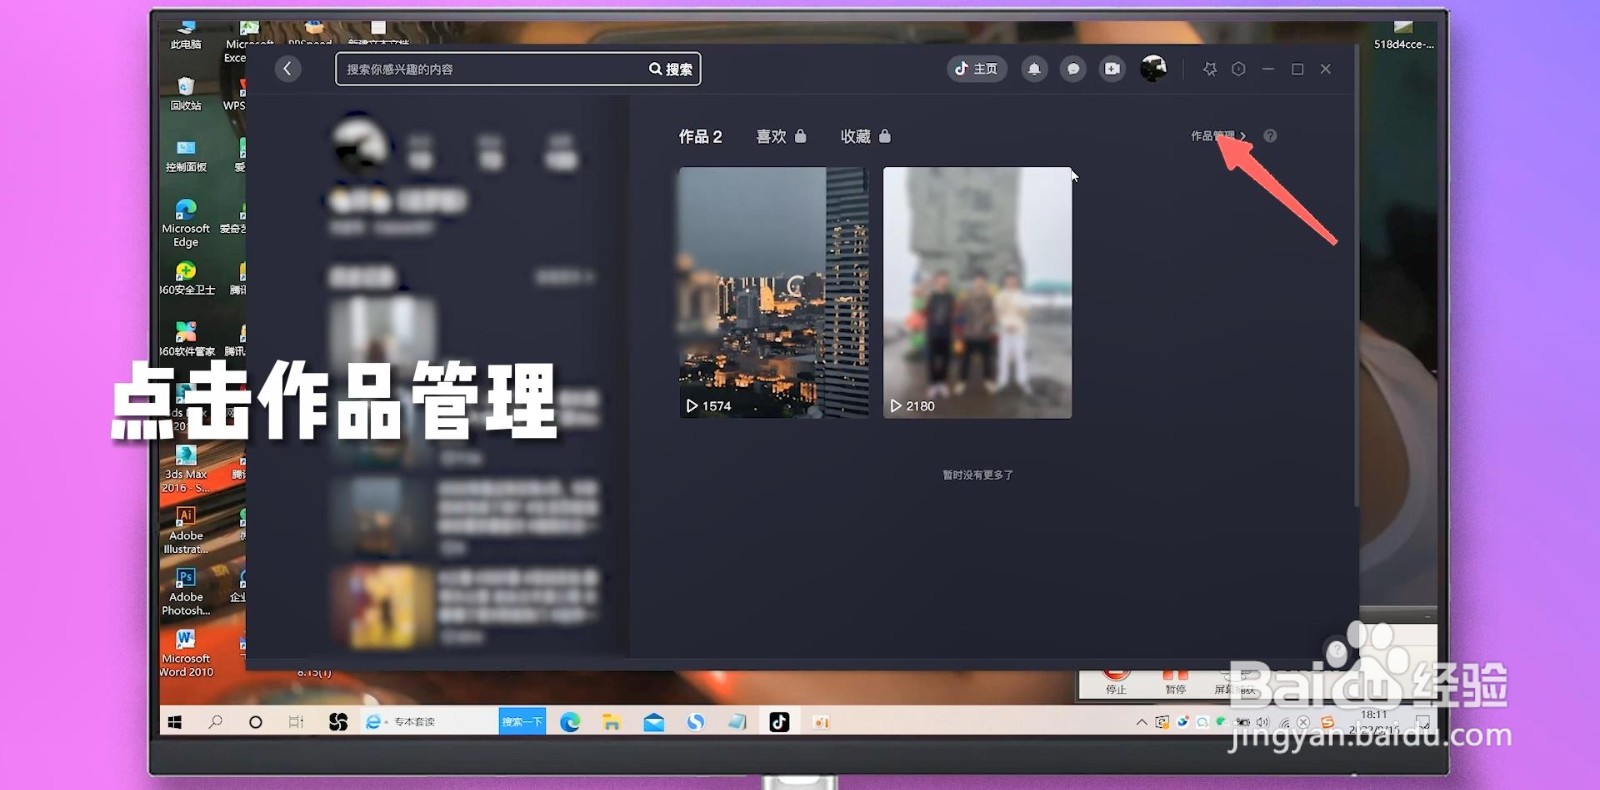Click the 暂停 button in recorder window
Viewport: 1600px width, 790px height.
tap(1175, 683)
